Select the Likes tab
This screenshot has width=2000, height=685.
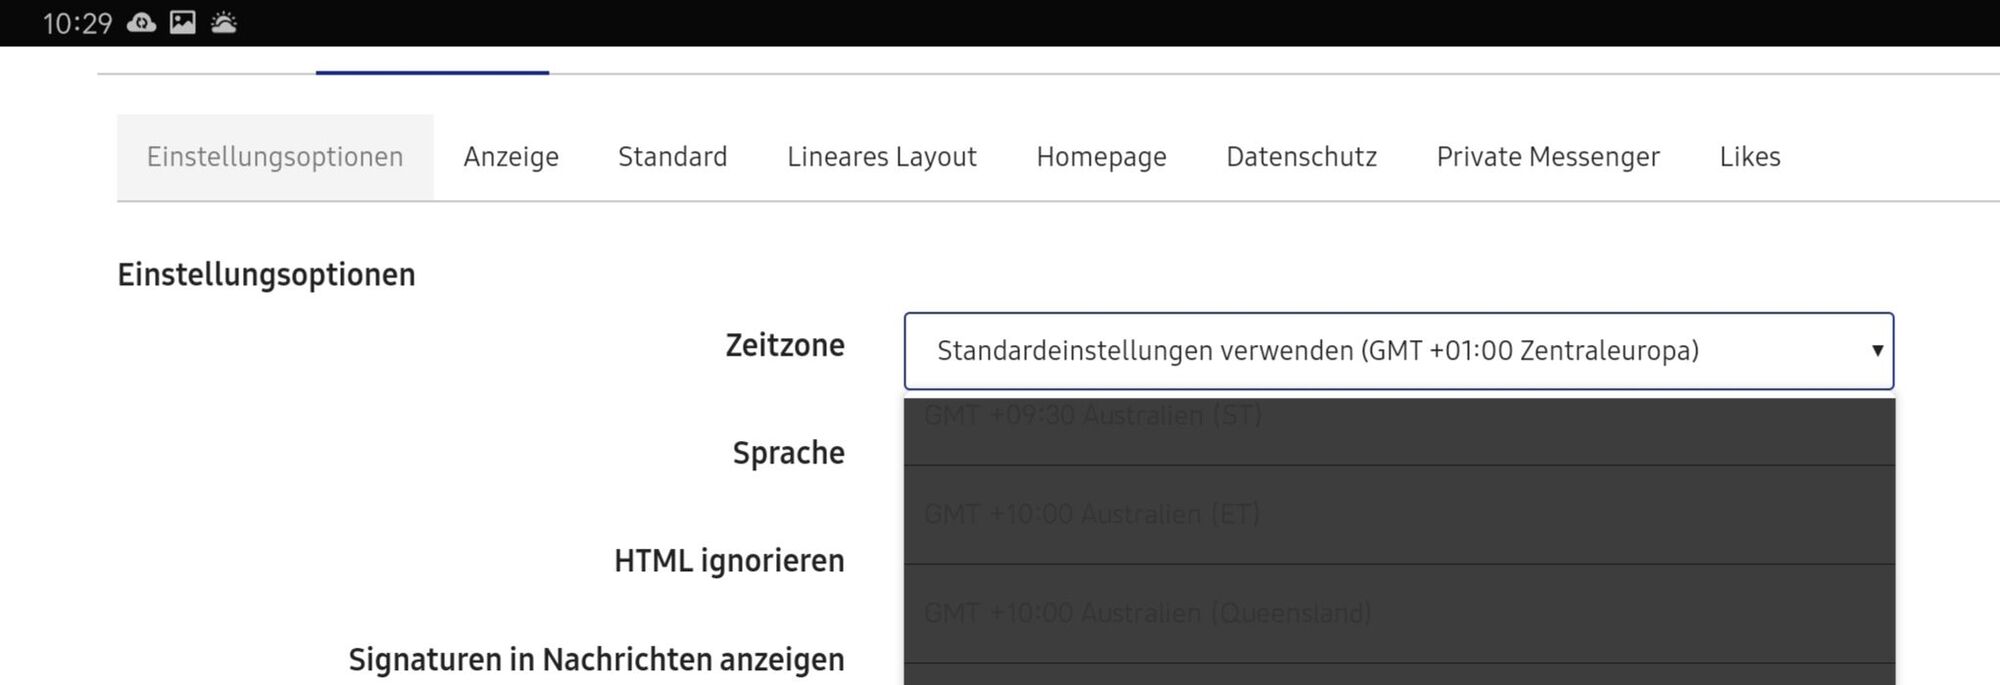tap(1750, 157)
